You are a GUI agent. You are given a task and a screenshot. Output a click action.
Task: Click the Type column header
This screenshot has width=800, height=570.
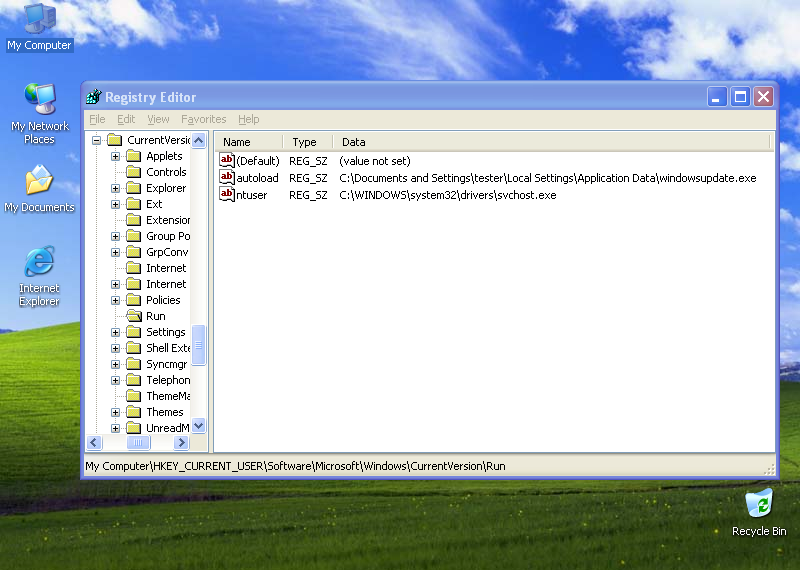308,141
